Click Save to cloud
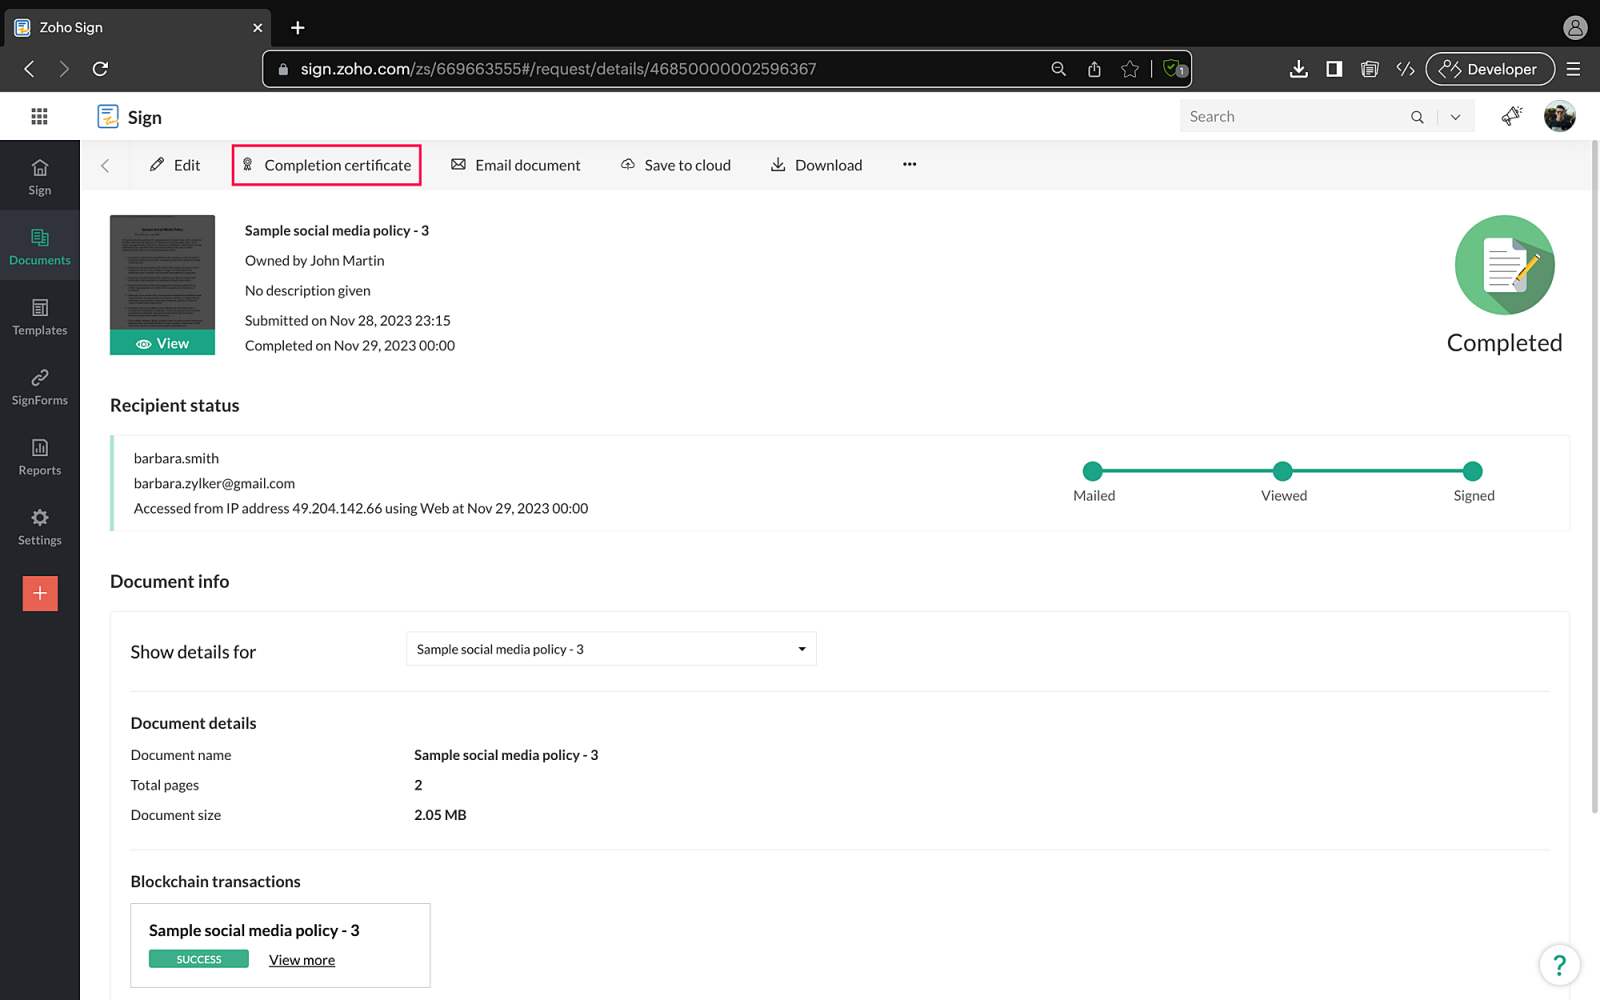Image resolution: width=1600 pixels, height=1000 pixels. [676, 165]
